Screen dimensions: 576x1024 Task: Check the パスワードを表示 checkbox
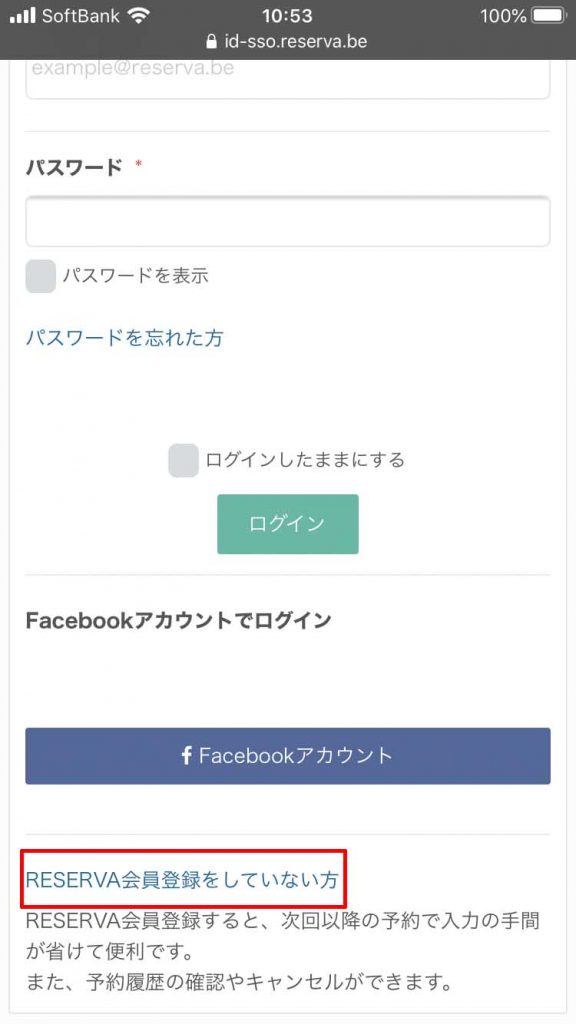[40, 276]
